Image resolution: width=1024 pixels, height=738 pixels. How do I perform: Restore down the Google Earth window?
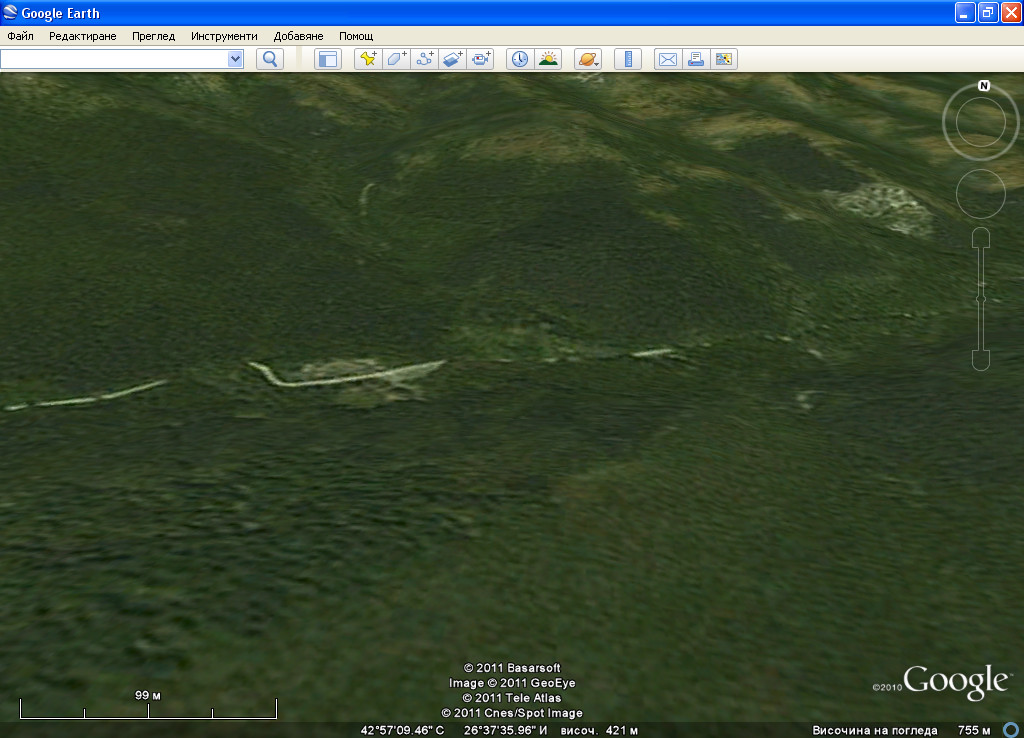click(988, 12)
